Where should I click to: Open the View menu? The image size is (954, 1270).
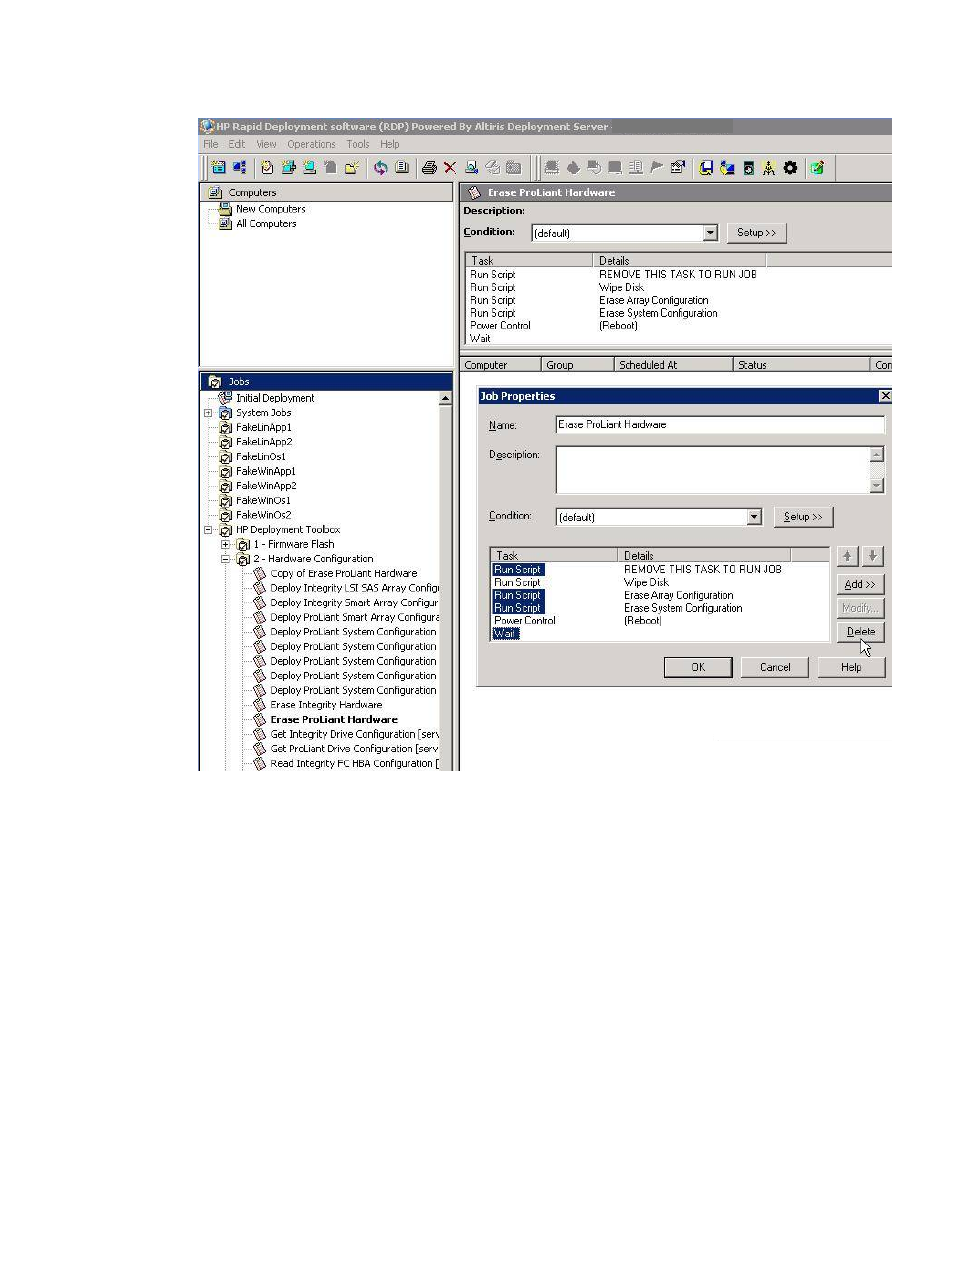266,144
